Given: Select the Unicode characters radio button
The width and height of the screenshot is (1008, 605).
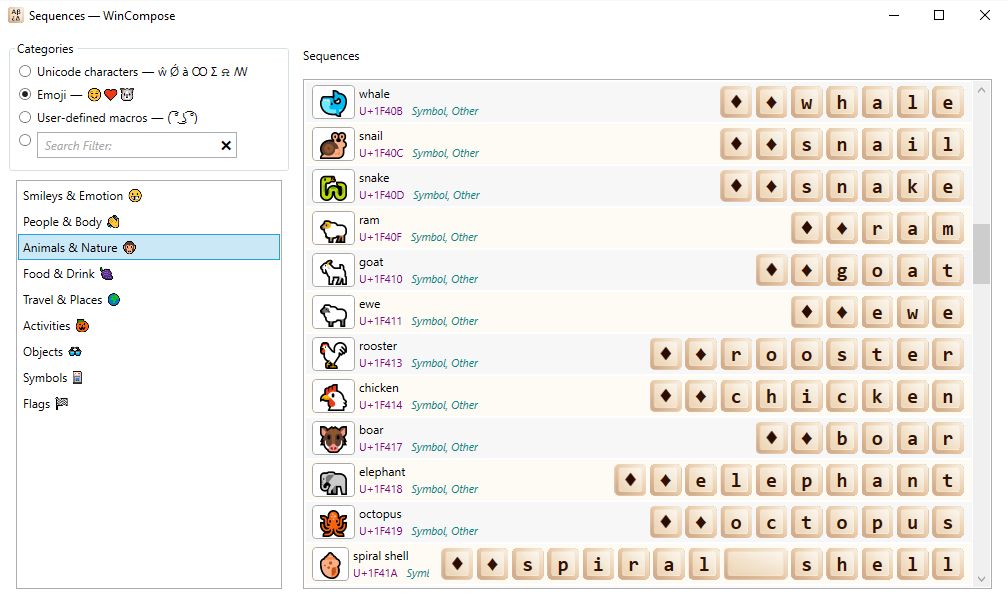Looking at the screenshot, I should click(x=25, y=72).
